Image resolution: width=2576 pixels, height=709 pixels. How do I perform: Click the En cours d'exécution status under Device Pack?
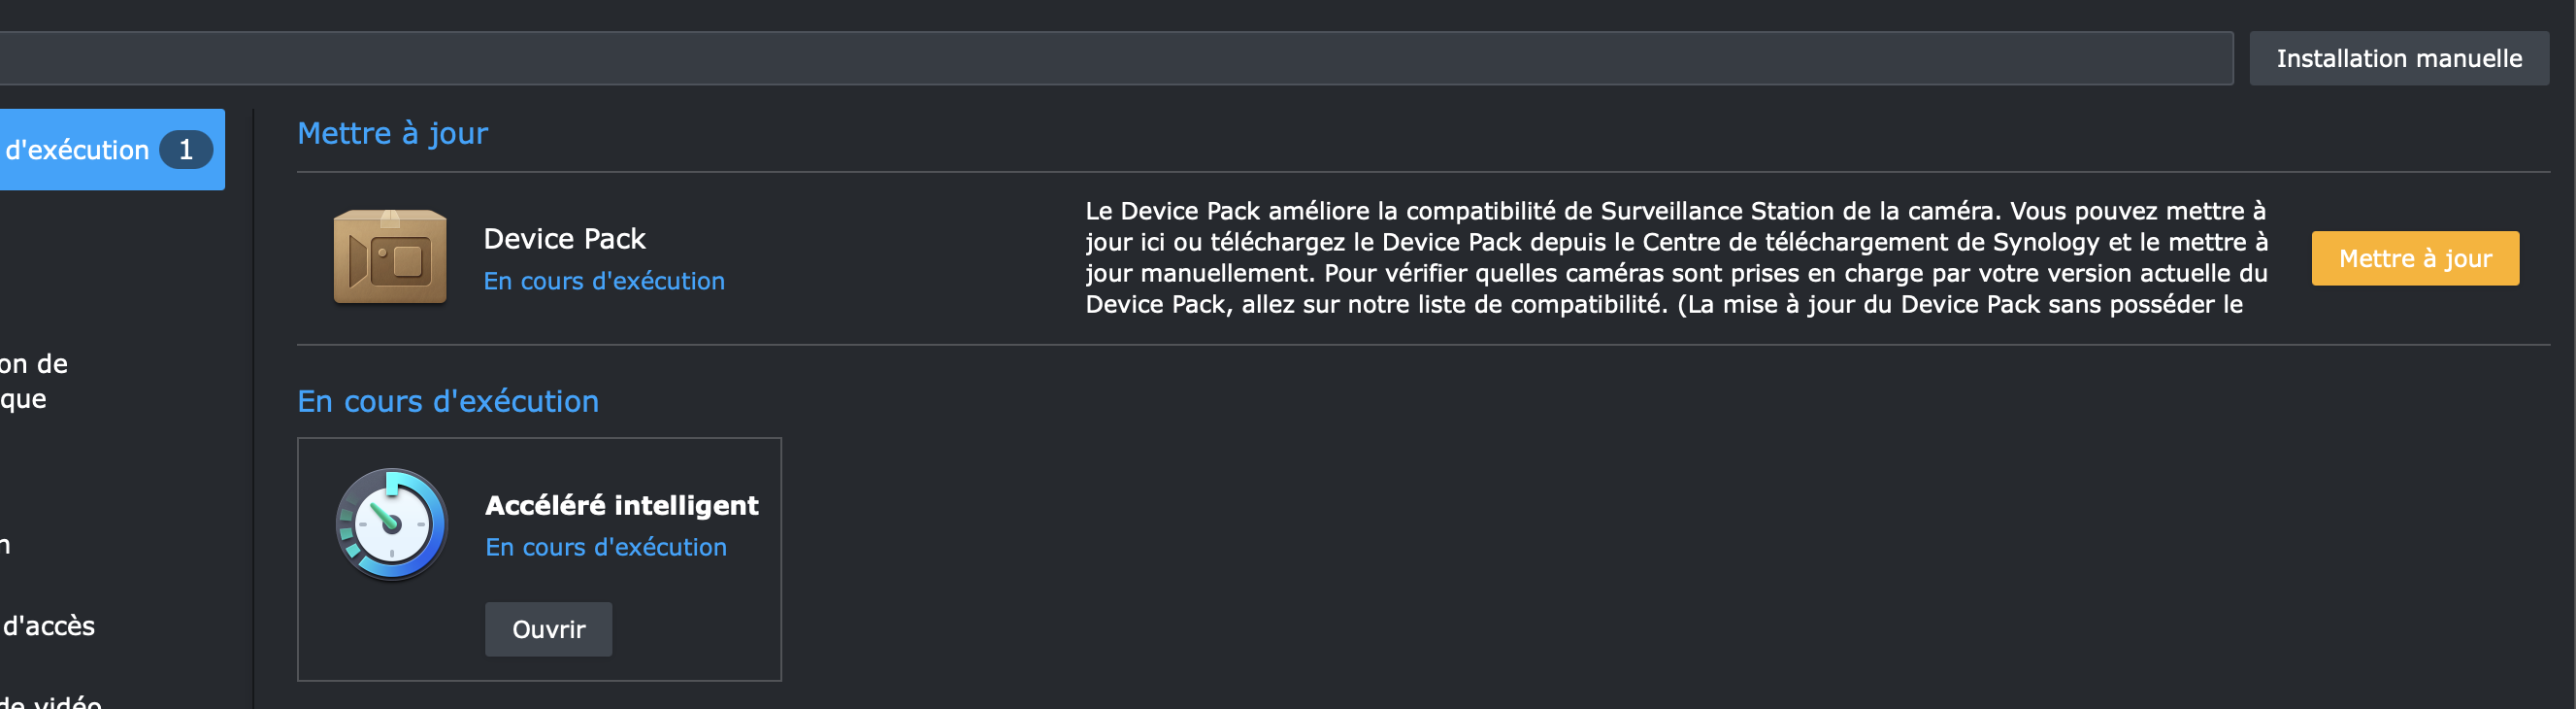(x=604, y=281)
